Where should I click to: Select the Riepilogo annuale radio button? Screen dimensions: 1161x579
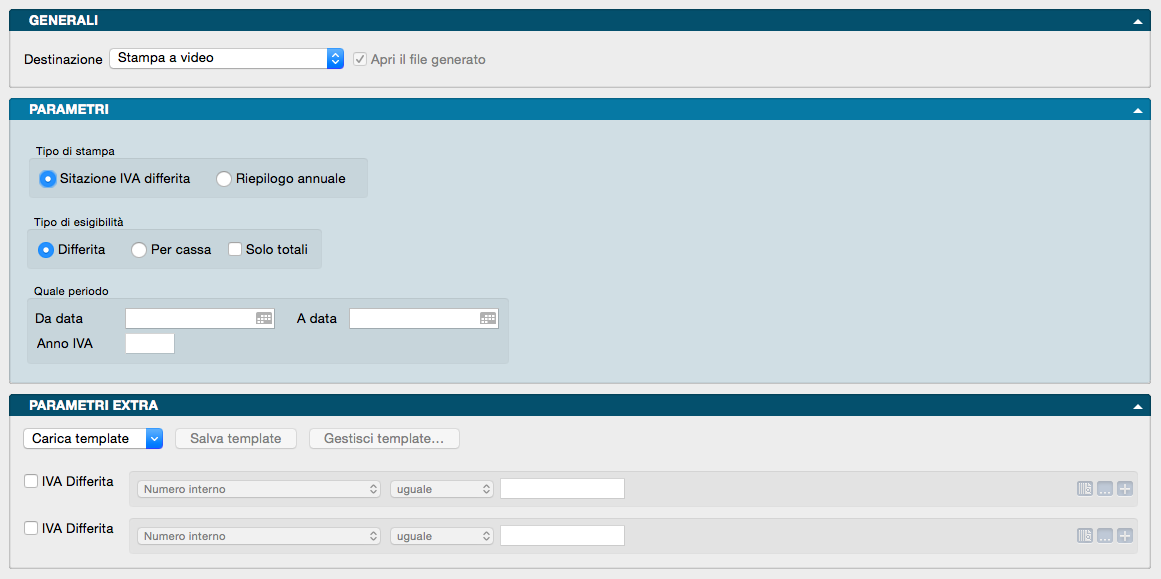pyautogui.click(x=224, y=179)
